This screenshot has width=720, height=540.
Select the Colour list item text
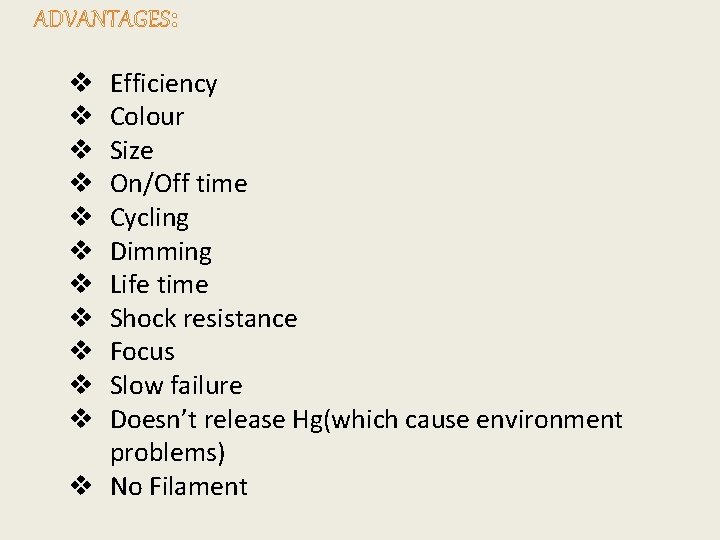click(x=147, y=117)
